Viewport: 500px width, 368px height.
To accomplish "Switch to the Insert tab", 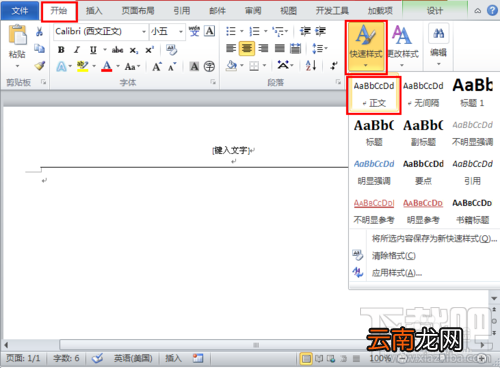I will (x=94, y=11).
